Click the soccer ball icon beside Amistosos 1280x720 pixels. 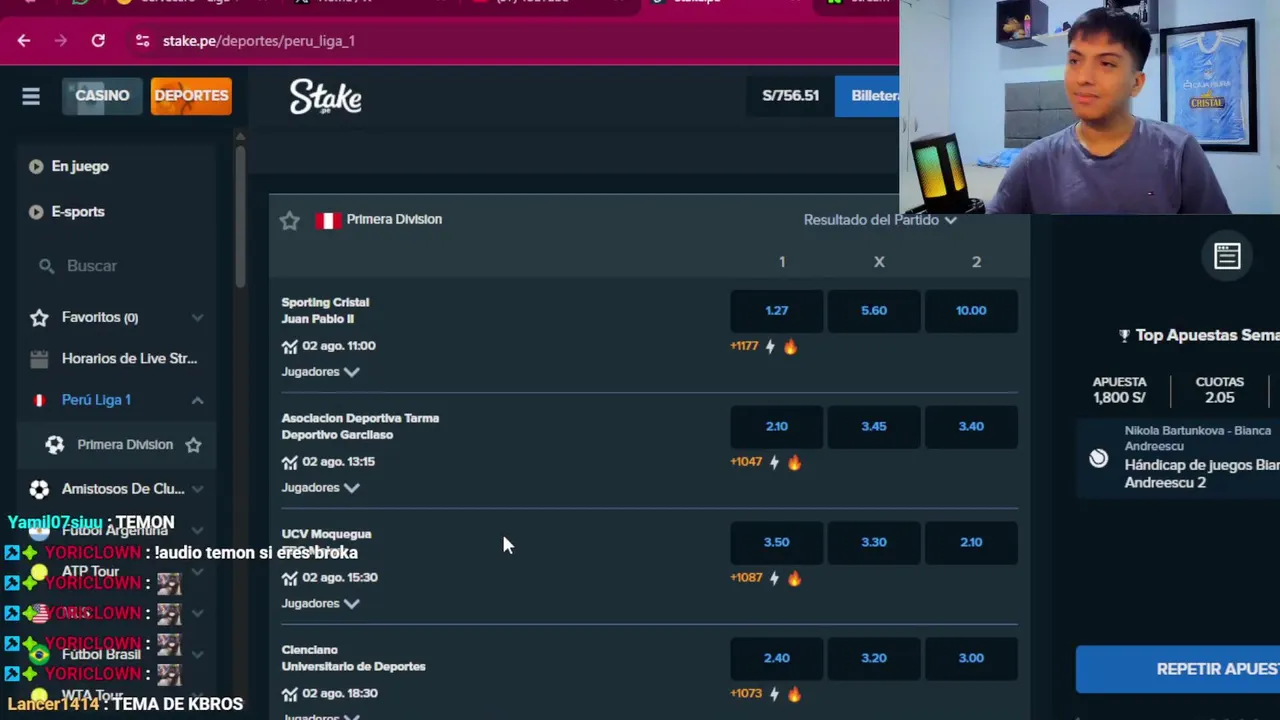click(39, 489)
